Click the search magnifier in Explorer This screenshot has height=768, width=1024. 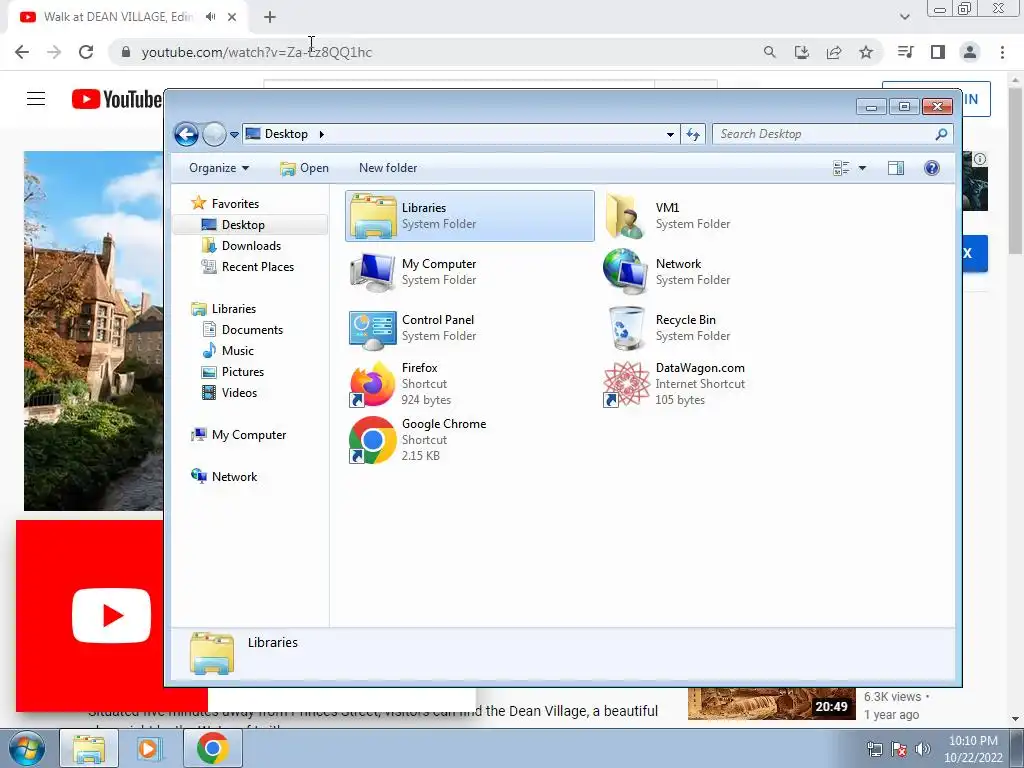click(941, 135)
